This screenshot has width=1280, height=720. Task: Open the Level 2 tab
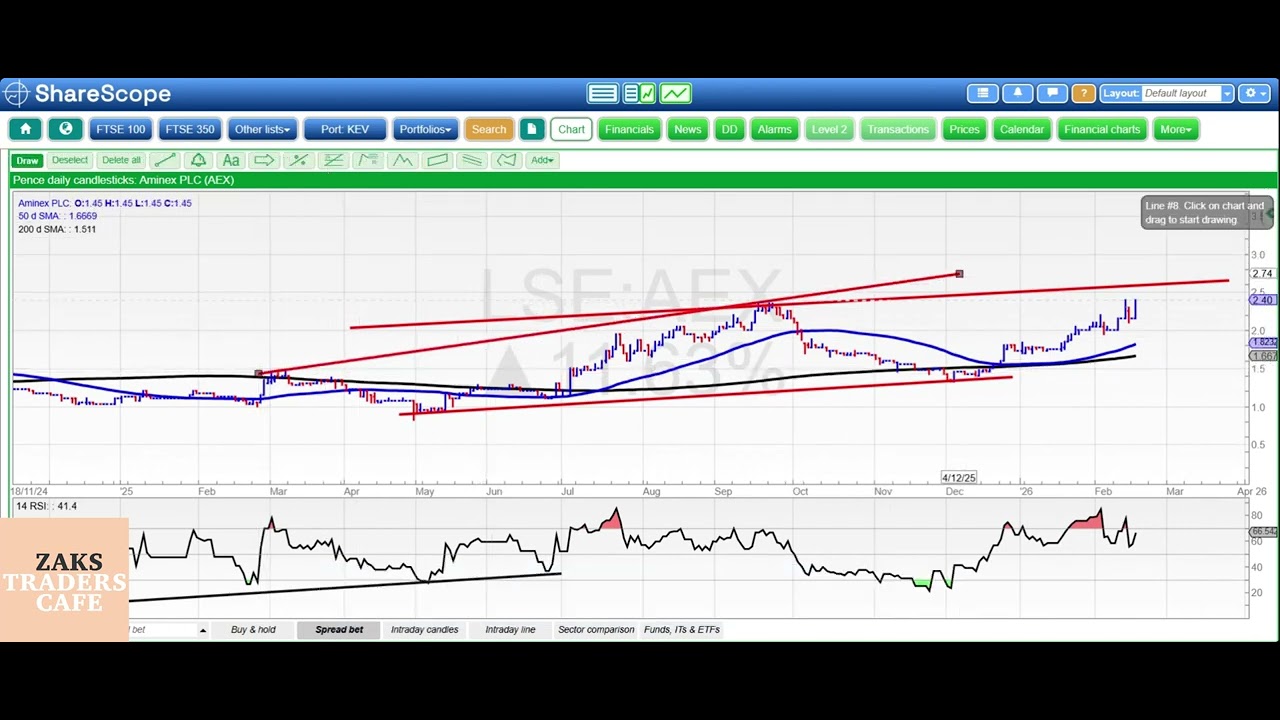(829, 129)
